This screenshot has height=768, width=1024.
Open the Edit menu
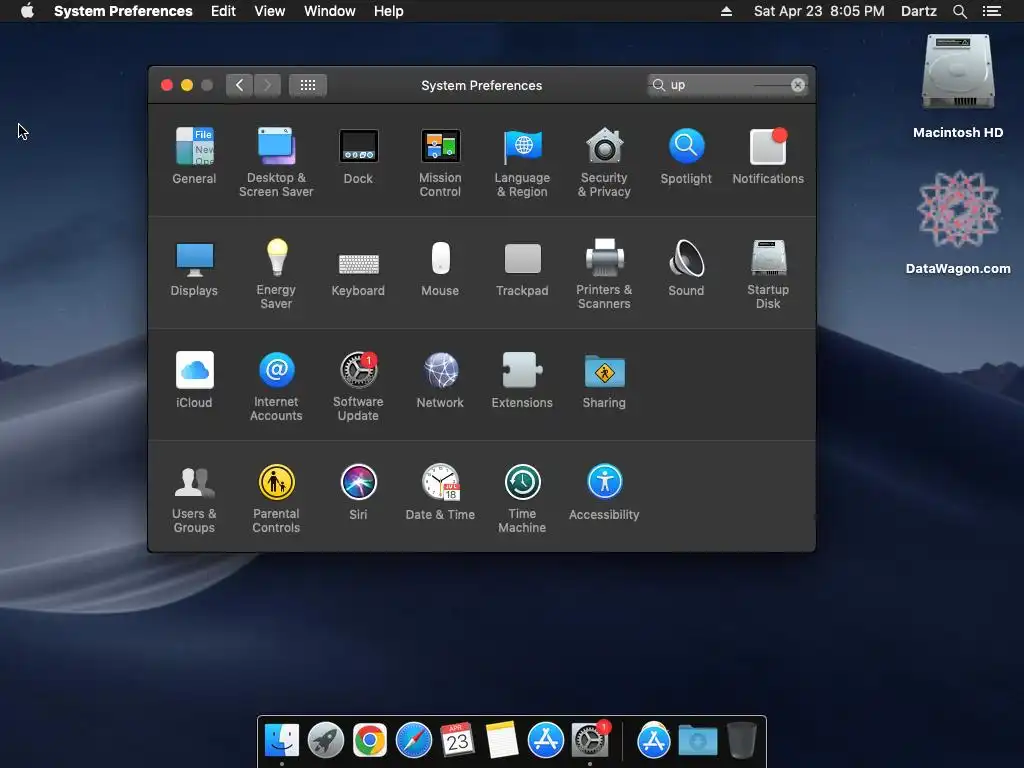[x=223, y=11]
